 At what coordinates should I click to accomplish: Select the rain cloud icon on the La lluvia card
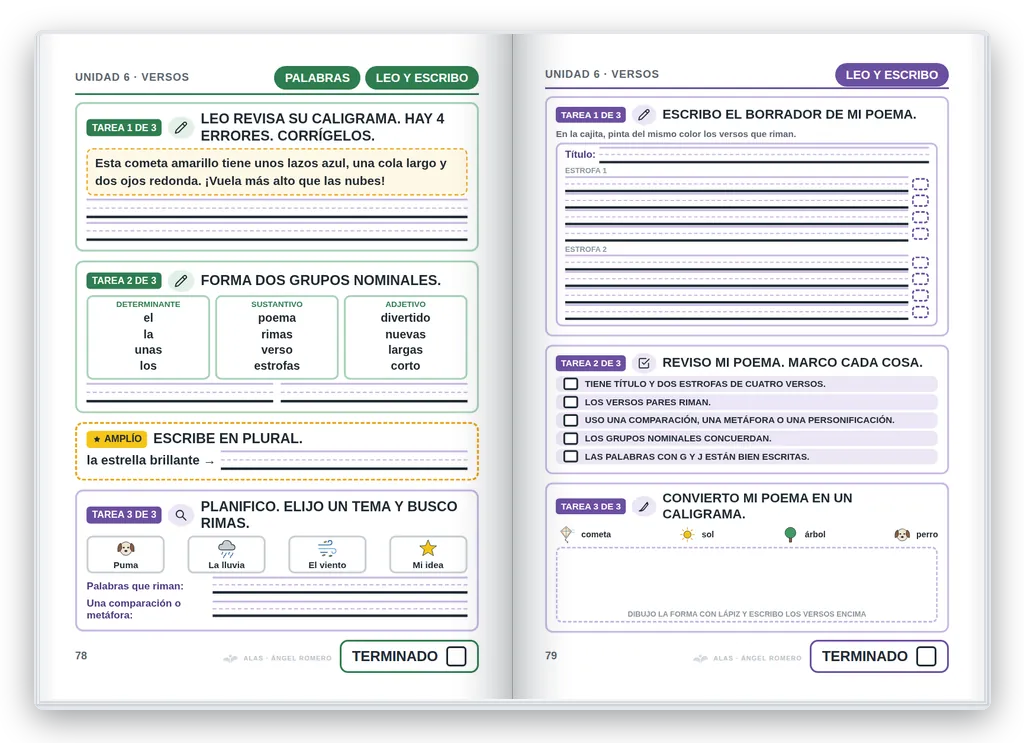point(227,548)
